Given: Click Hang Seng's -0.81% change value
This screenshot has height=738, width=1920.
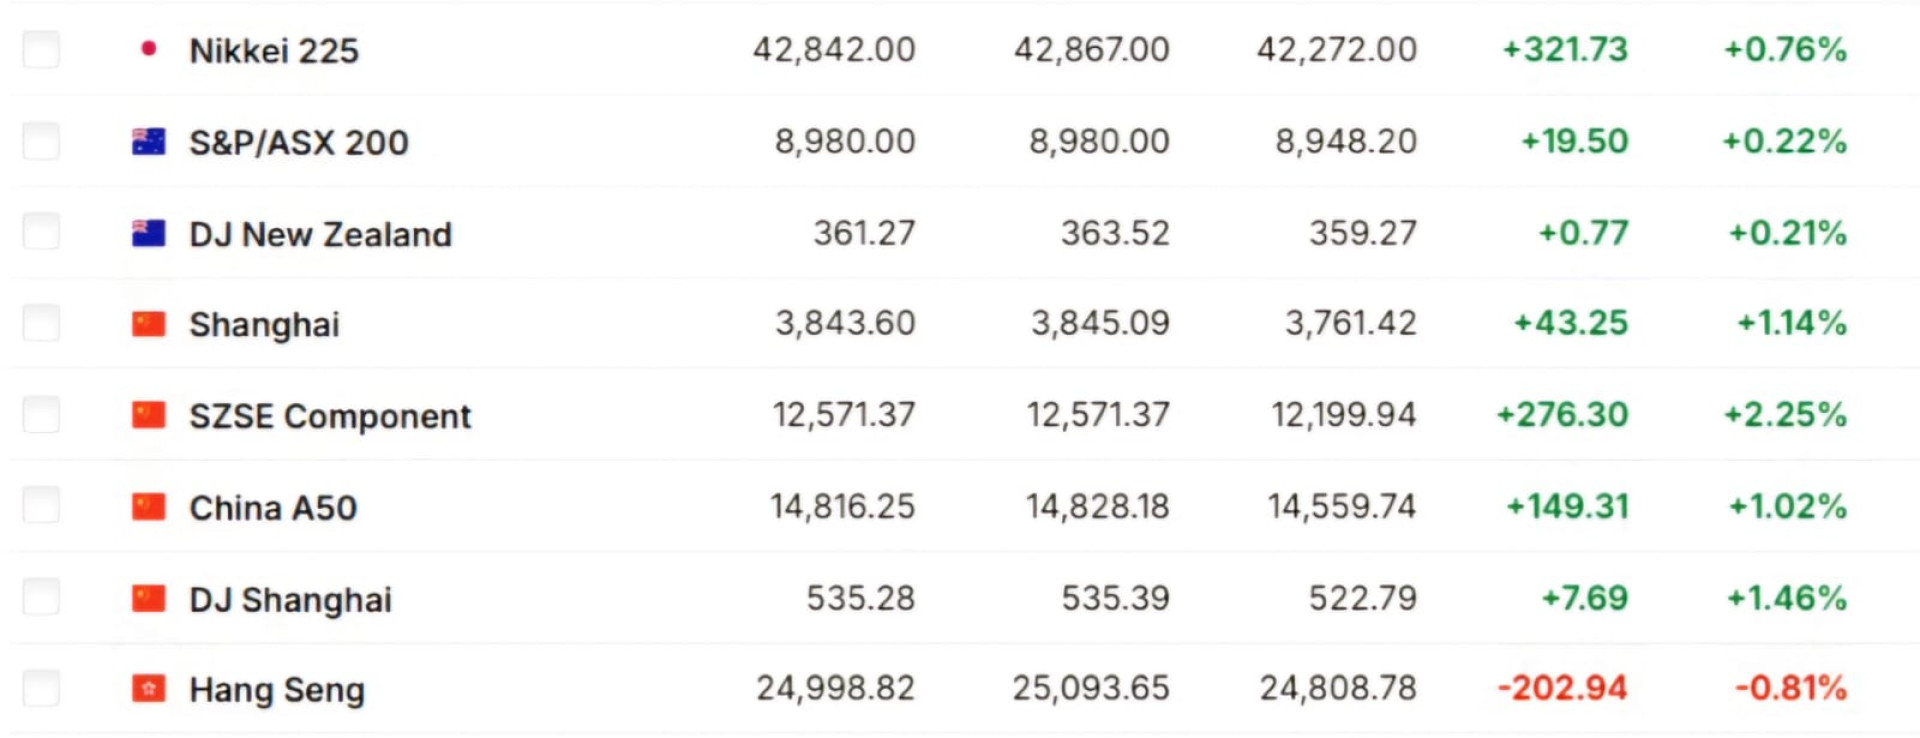Looking at the screenshot, I should pyautogui.click(x=1790, y=688).
